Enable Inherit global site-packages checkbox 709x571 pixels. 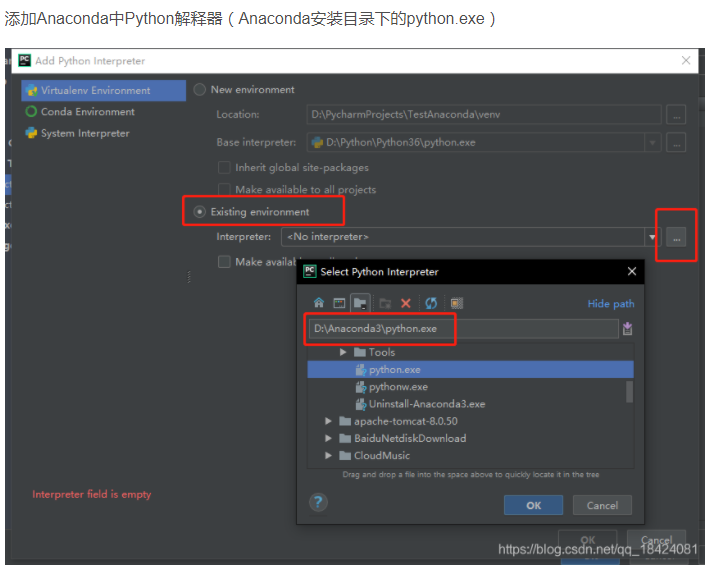224,167
